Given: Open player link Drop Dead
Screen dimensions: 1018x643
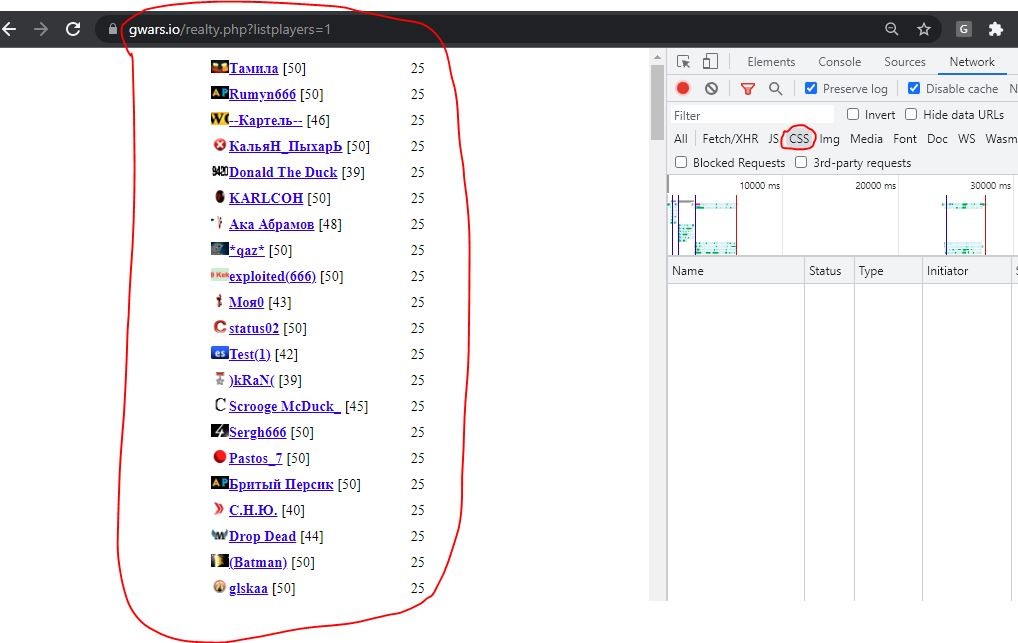Looking at the screenshot, I should [262, 536].
